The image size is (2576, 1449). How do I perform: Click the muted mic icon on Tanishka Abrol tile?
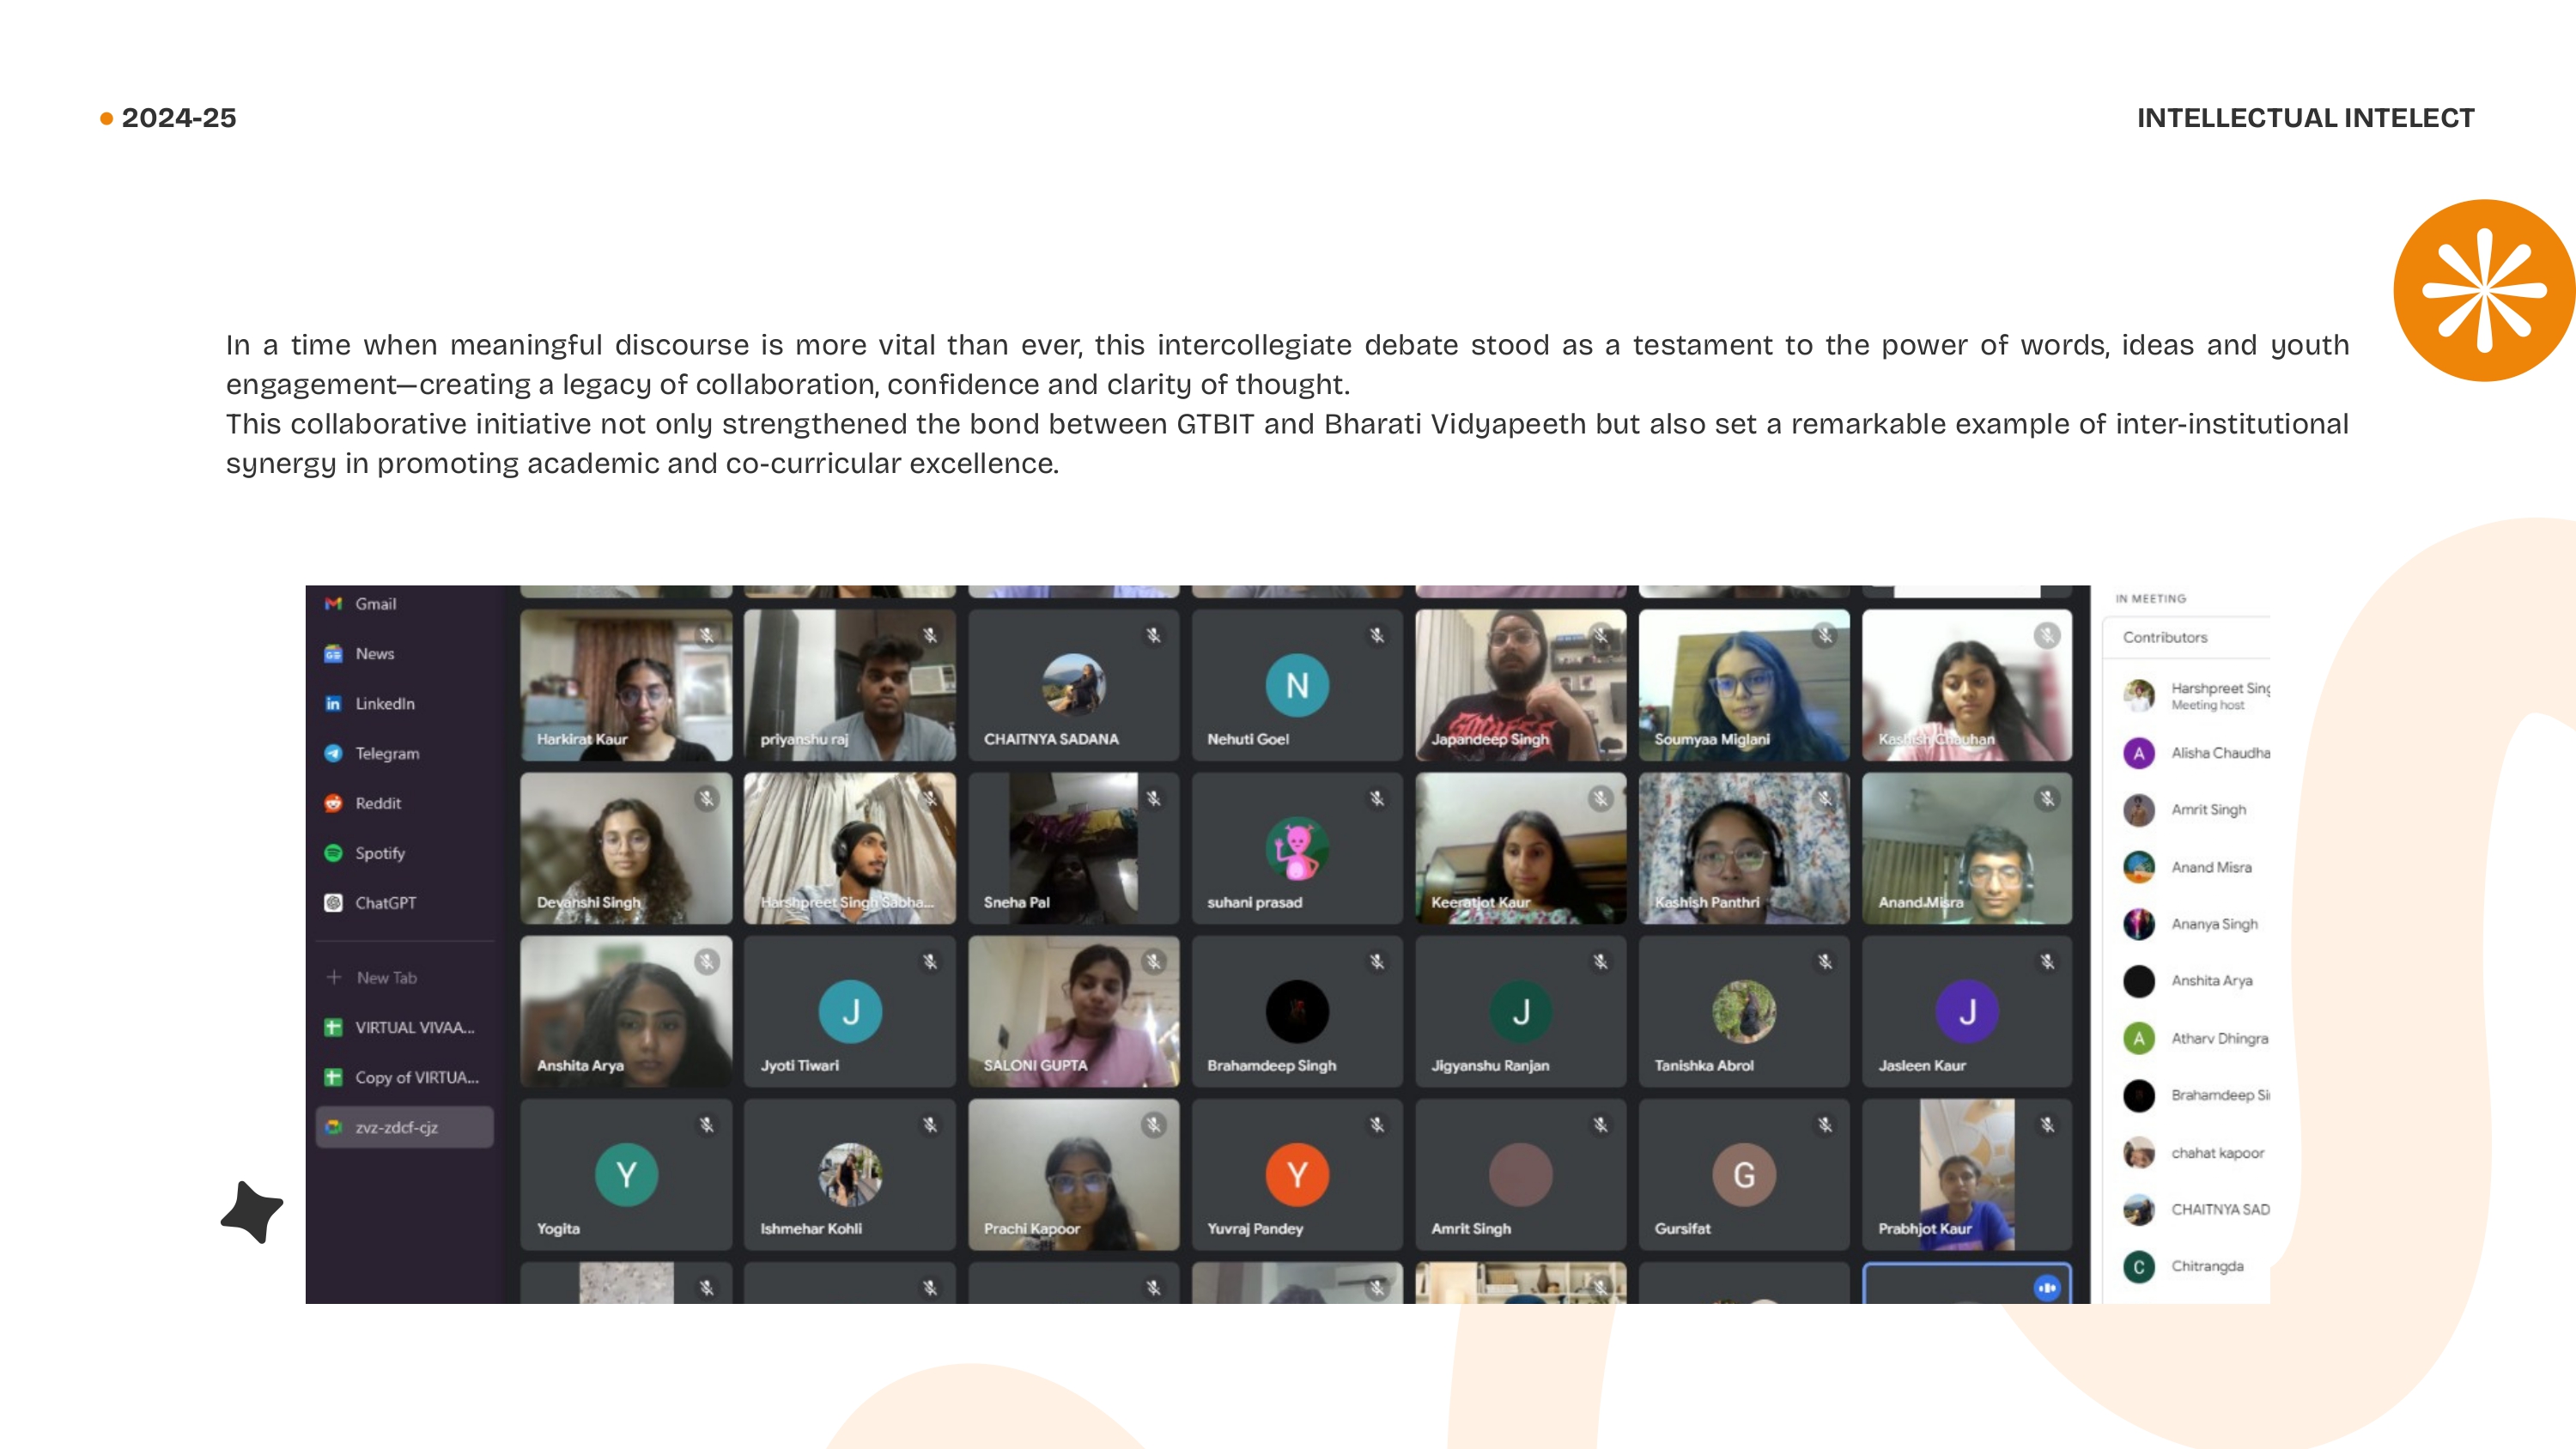click(1825, 961)
